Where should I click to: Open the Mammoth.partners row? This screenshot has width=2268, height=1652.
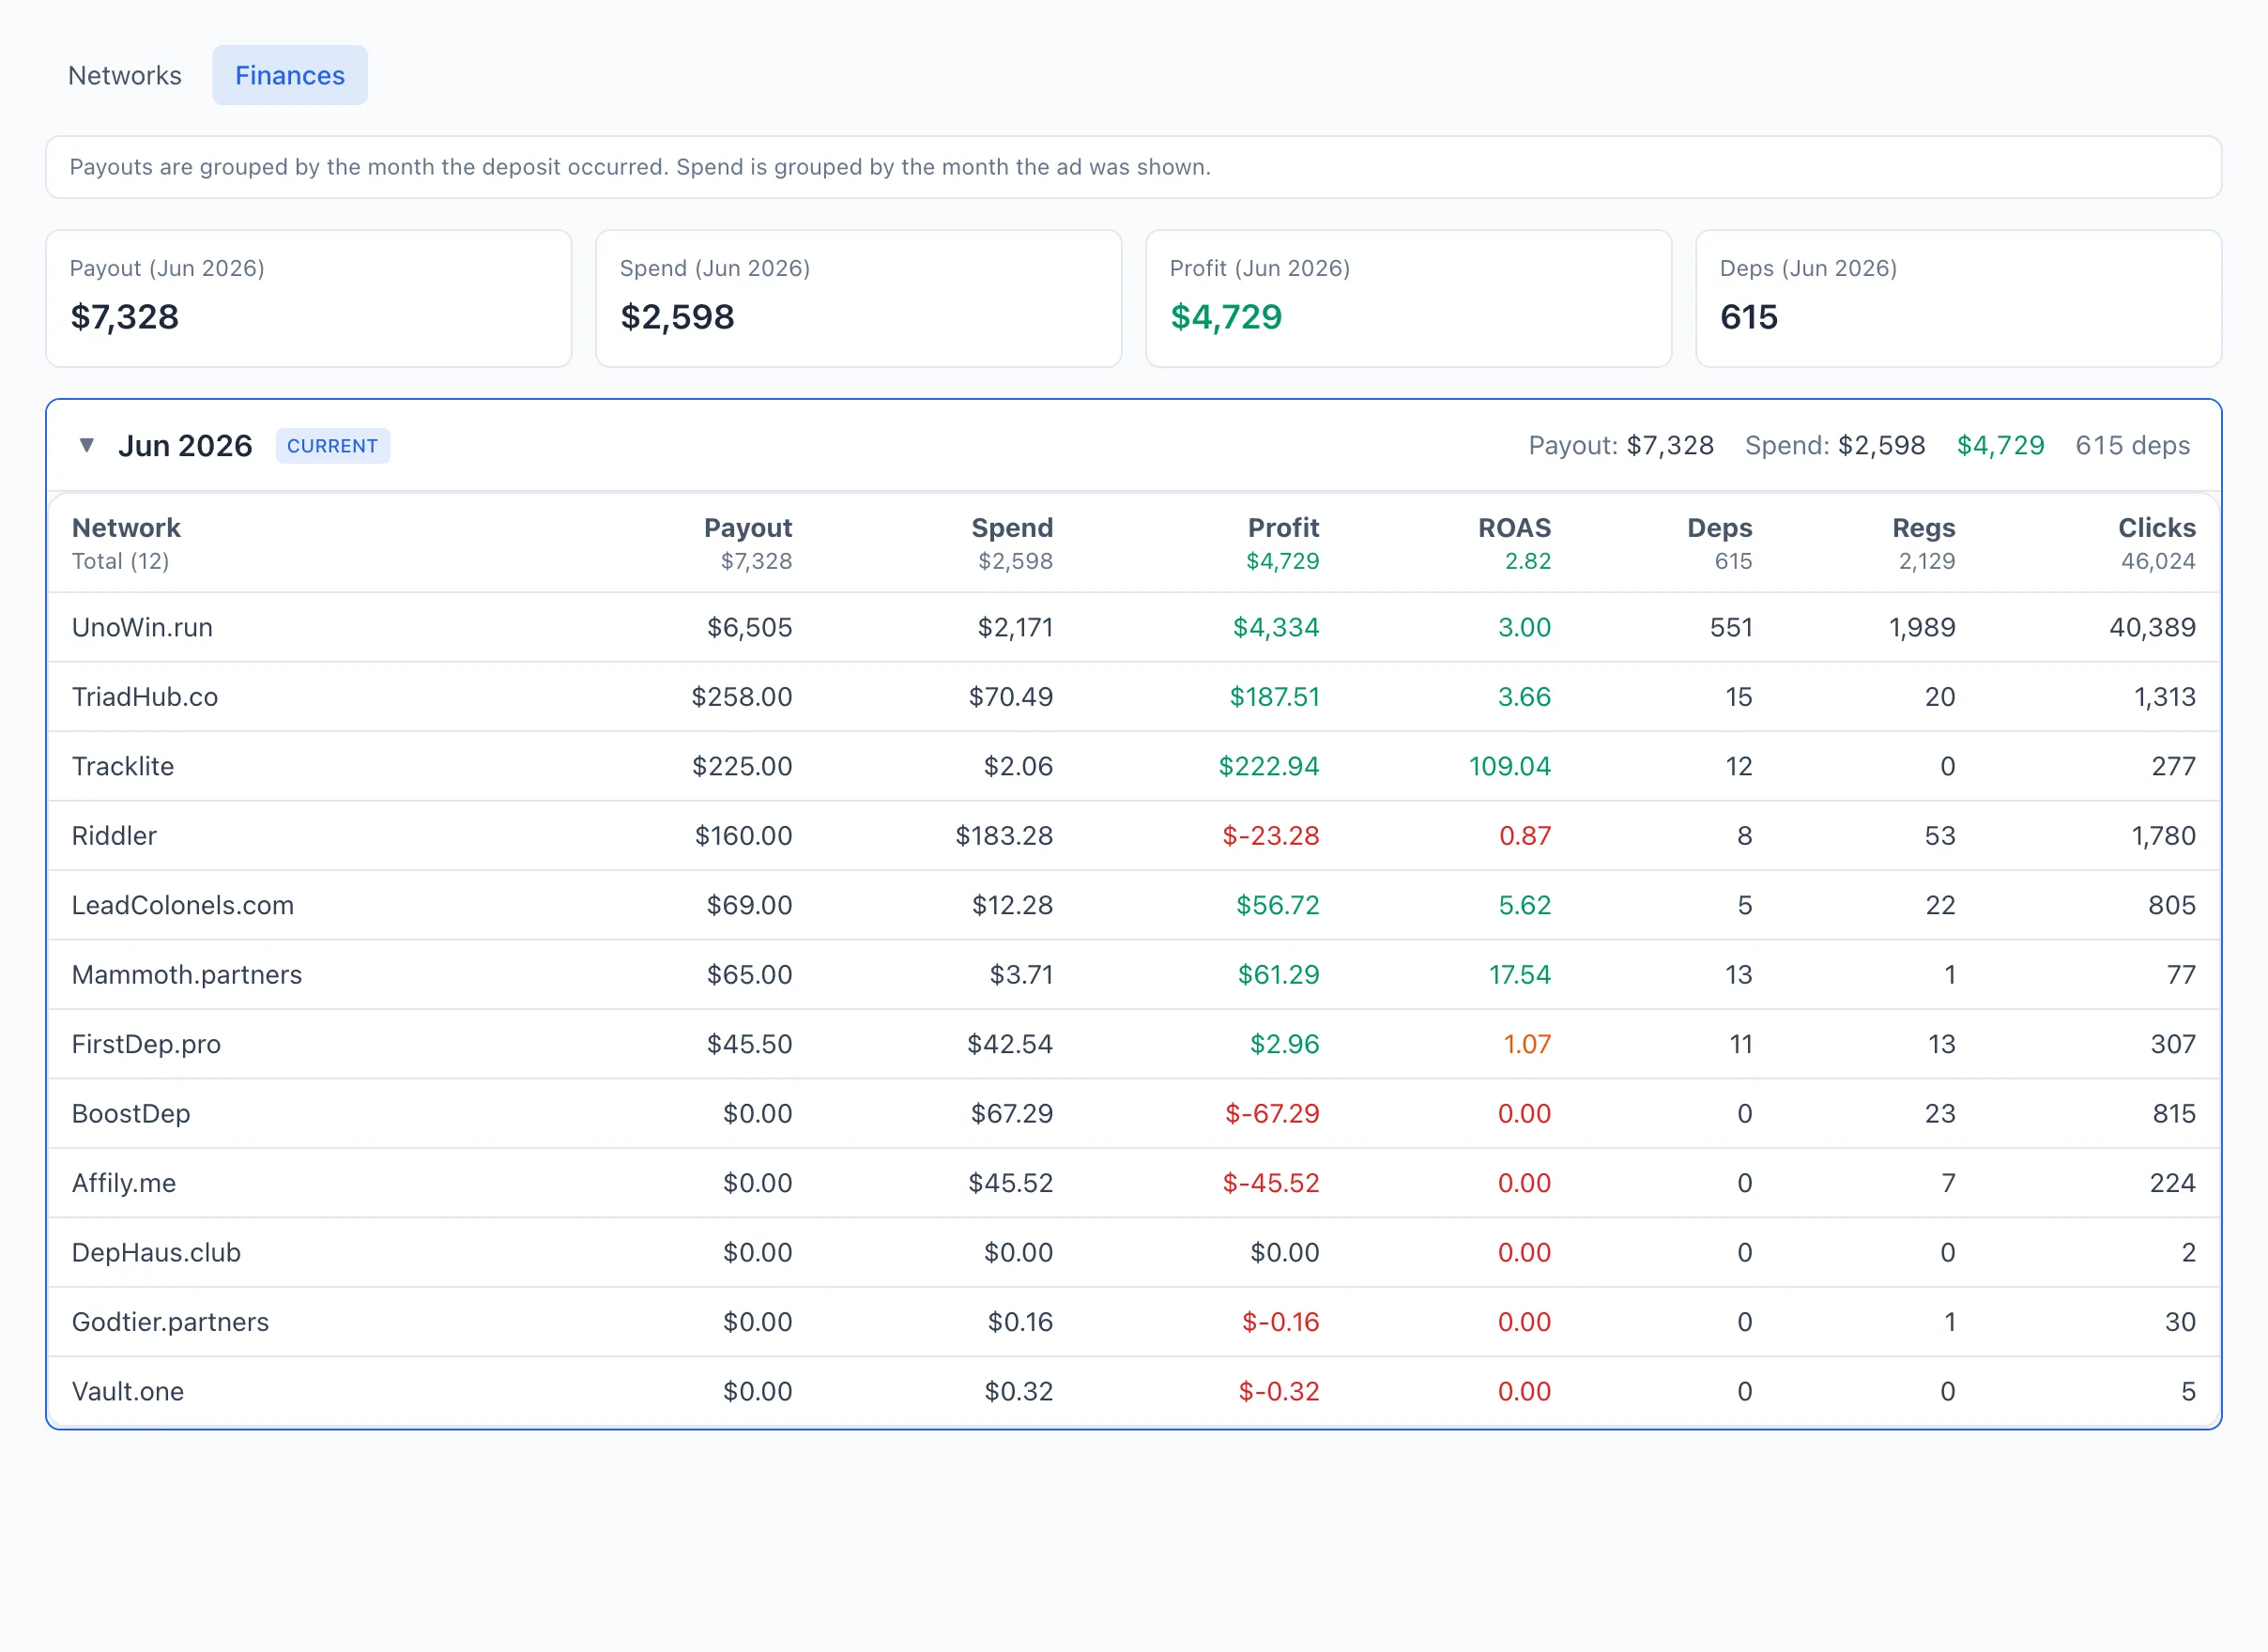point(1134,975)
